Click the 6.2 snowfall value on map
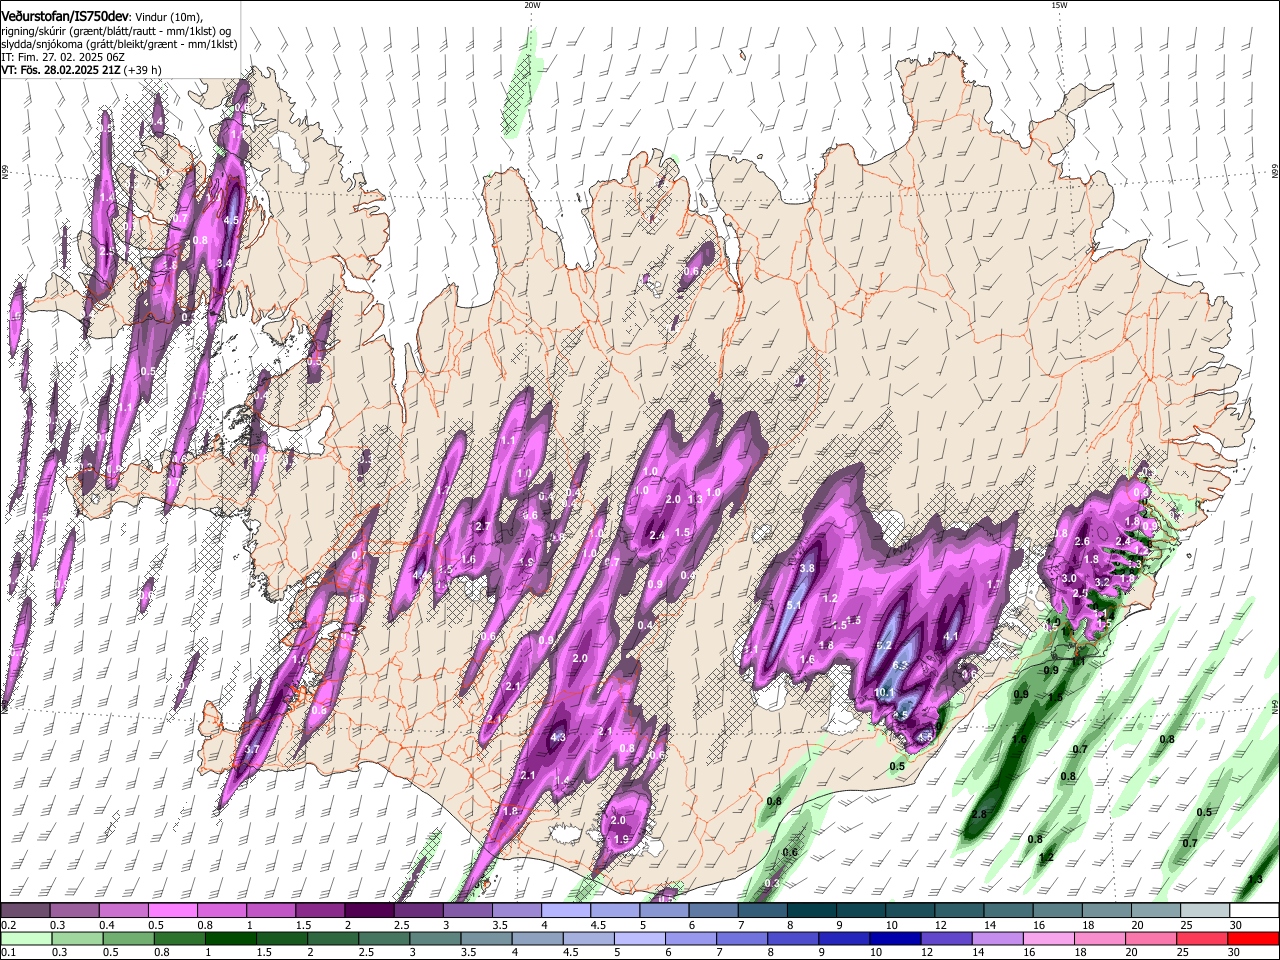The width and height of the screenshot is (1280, 960). pos(884,646)
